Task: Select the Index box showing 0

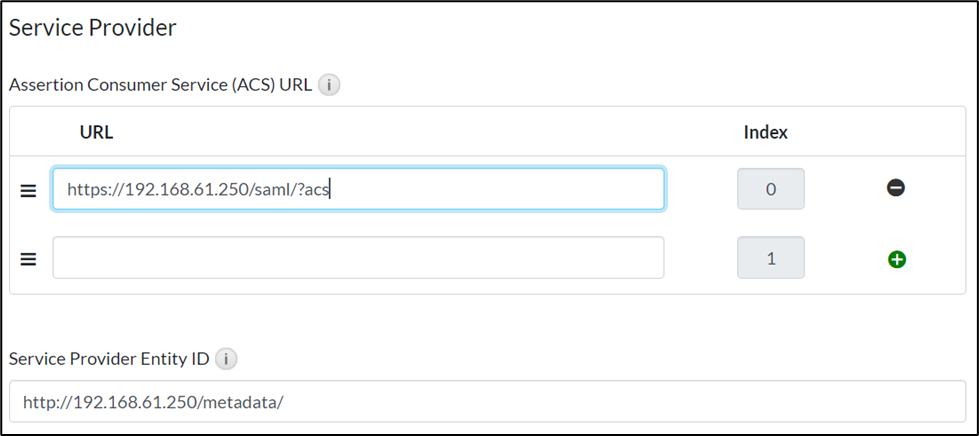Action: 770,189
